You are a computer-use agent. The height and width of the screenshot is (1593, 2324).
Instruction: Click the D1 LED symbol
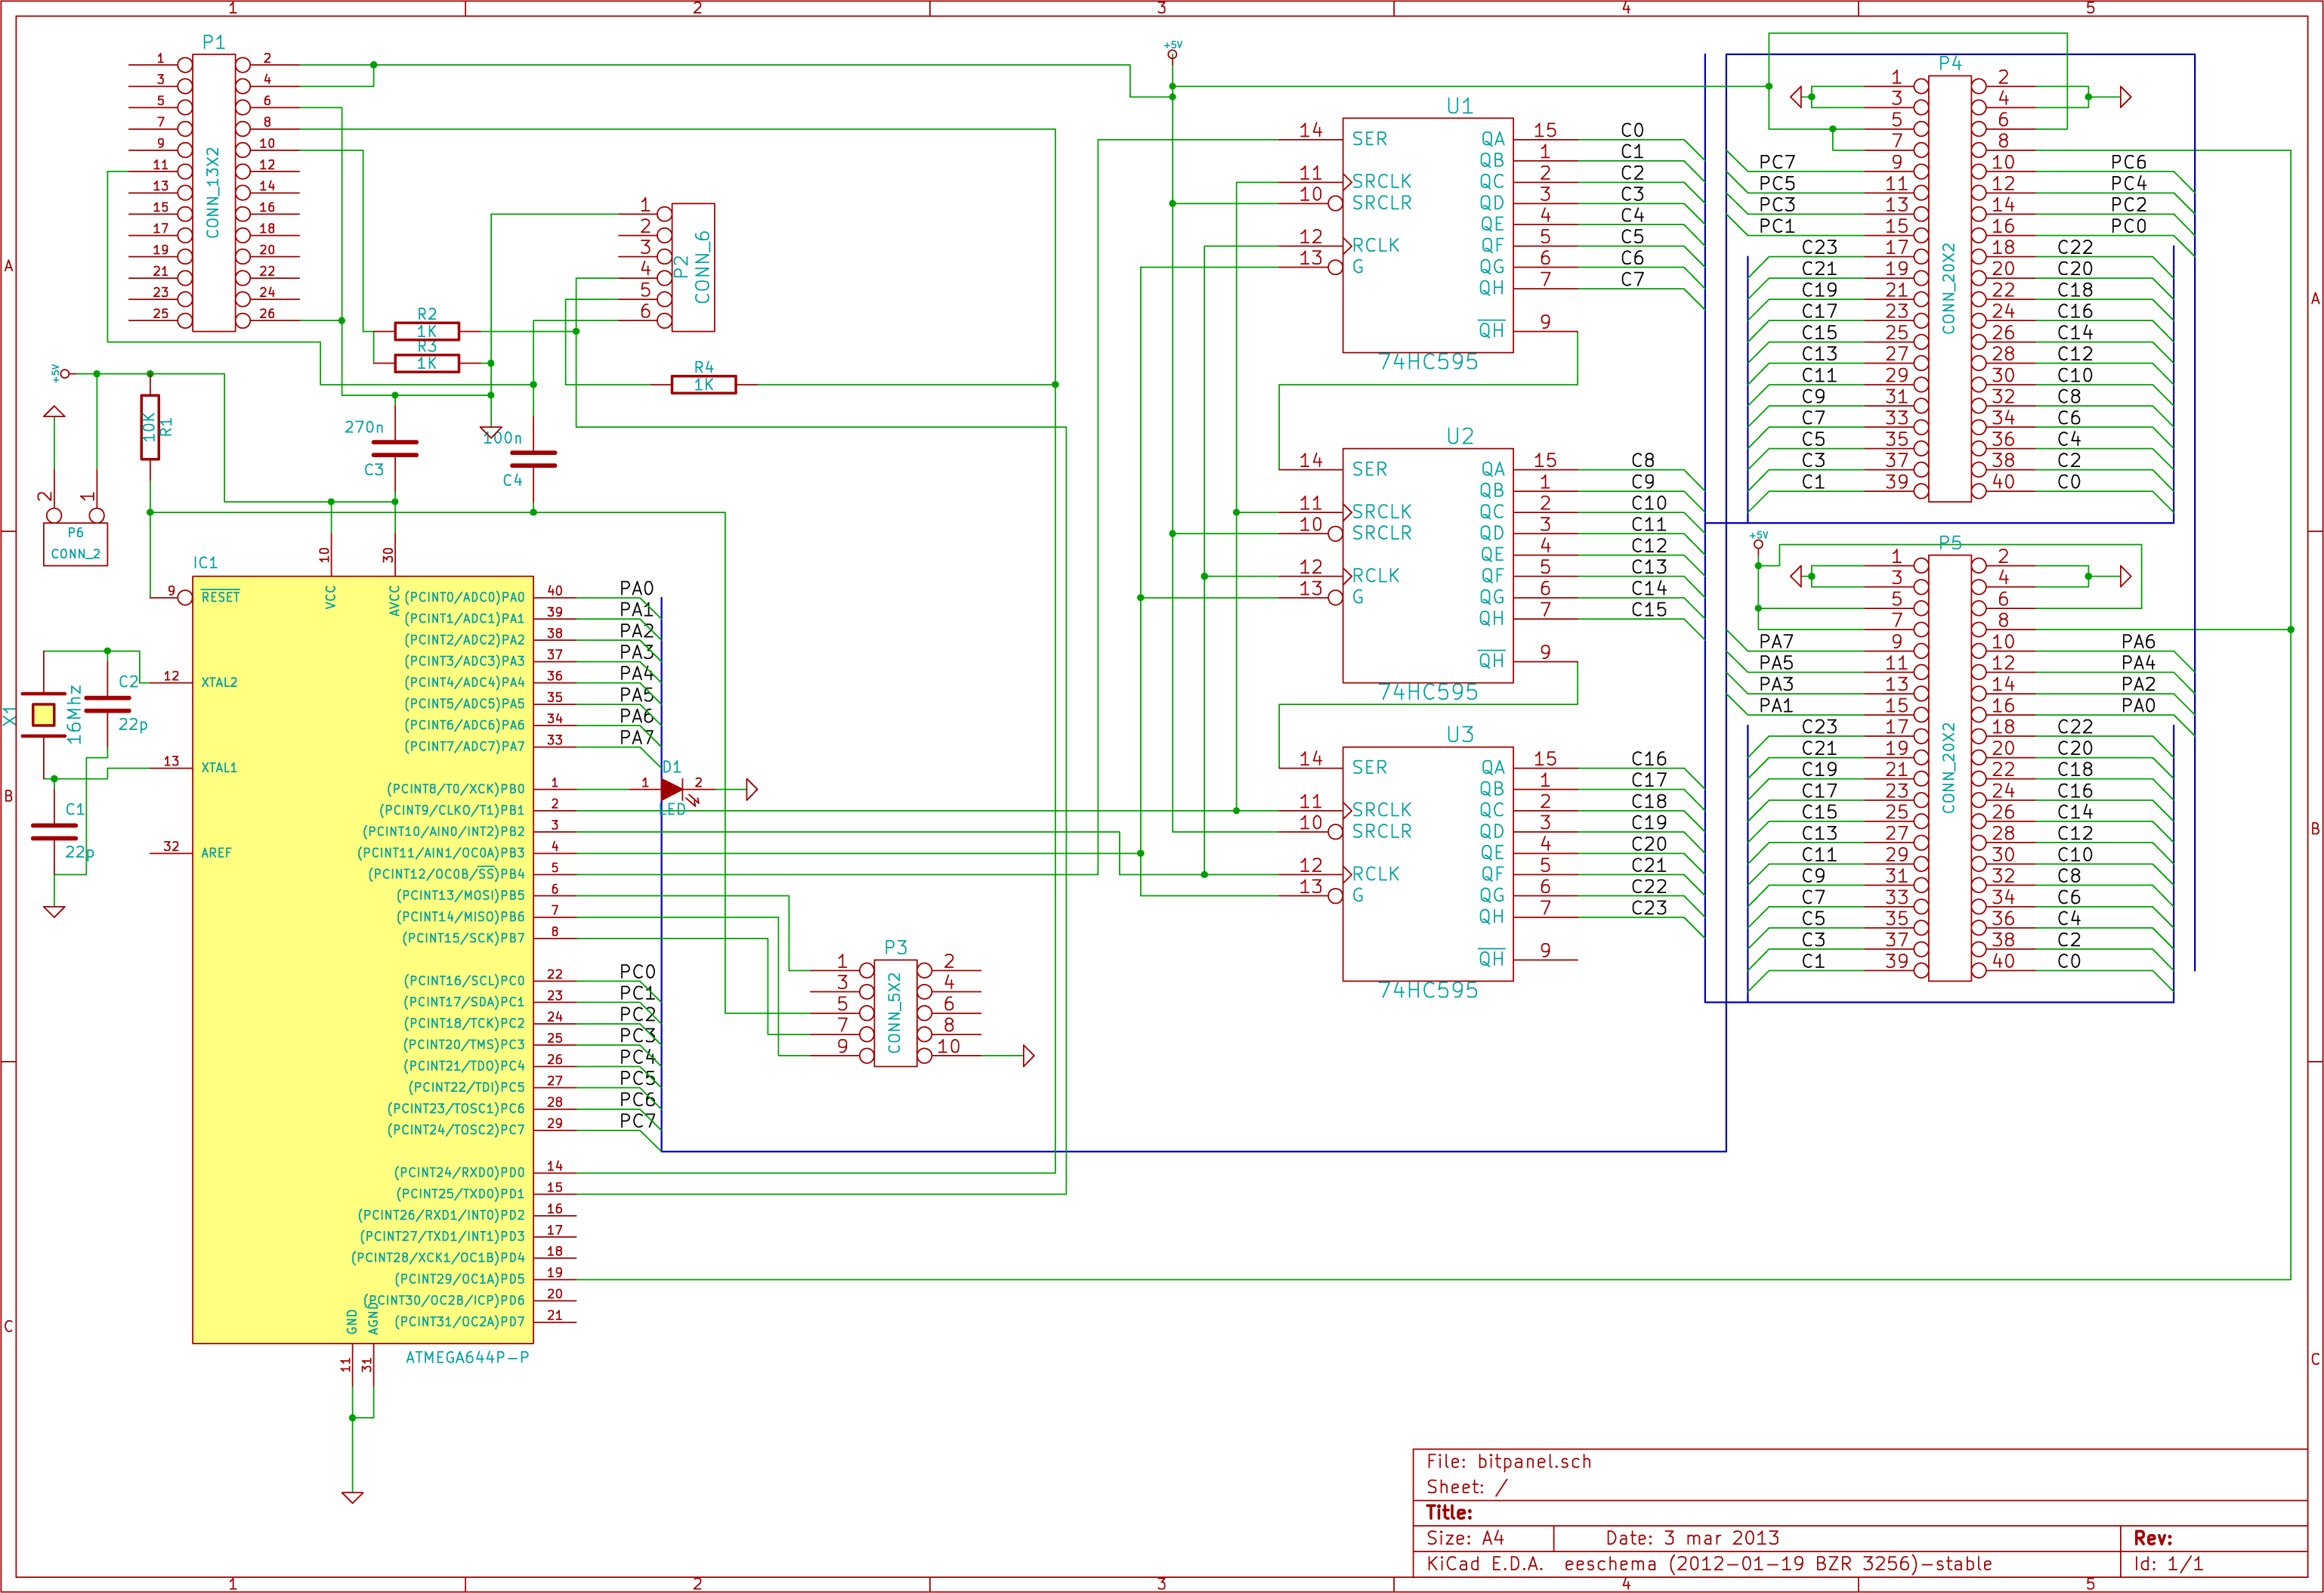[x=671, y=790]
